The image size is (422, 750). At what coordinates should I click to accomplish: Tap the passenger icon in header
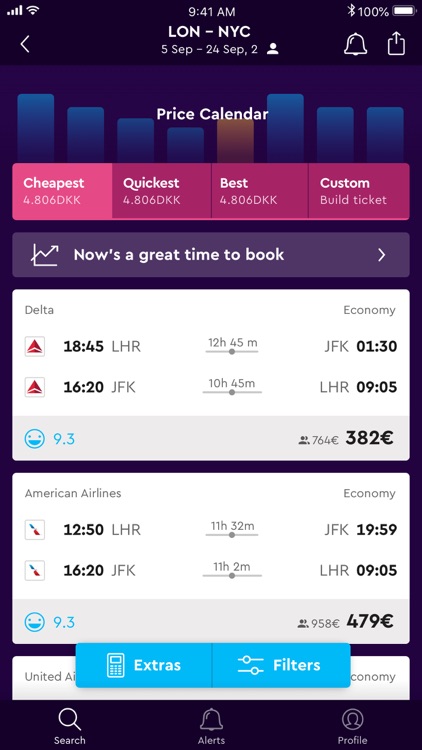coord(273,49)
